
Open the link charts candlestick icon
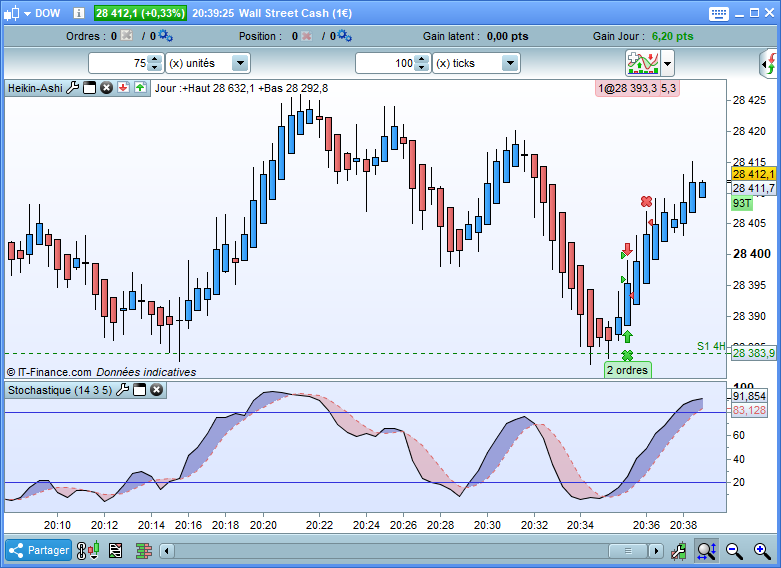pos(88,551)
